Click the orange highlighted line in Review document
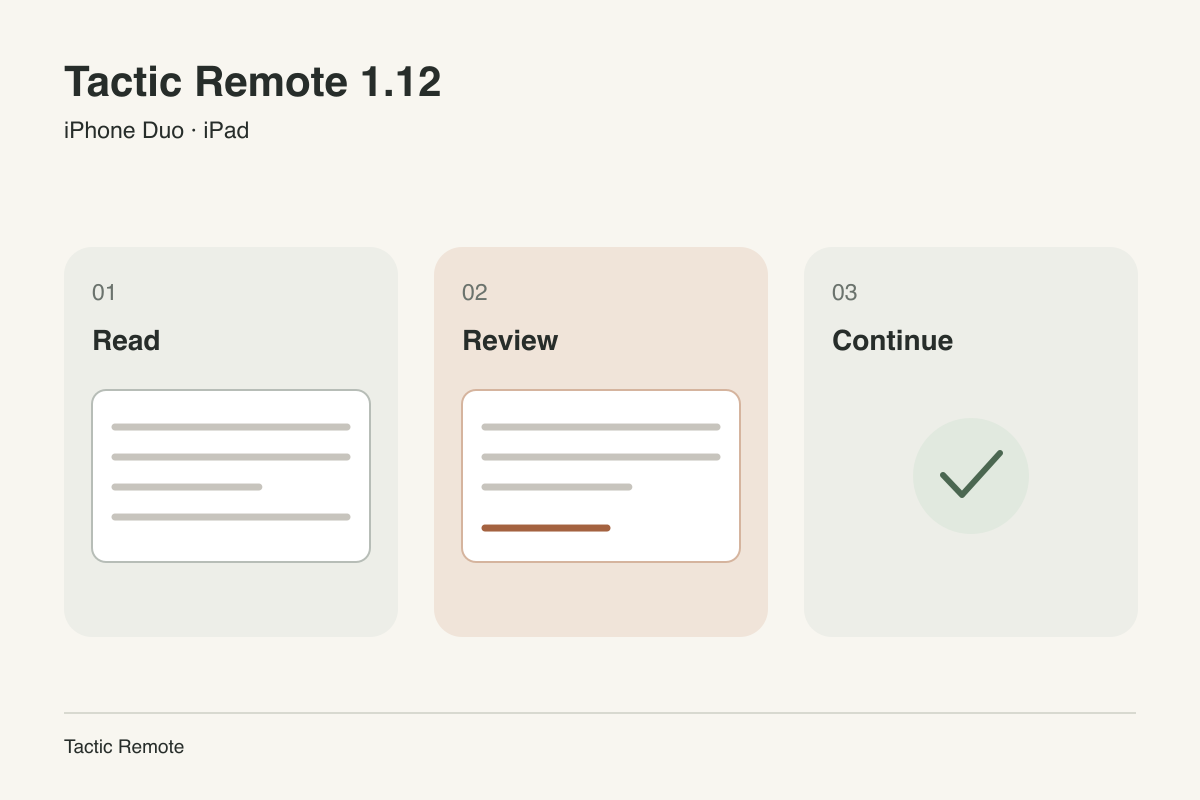The image size is (1200, 800). (546, 527)
